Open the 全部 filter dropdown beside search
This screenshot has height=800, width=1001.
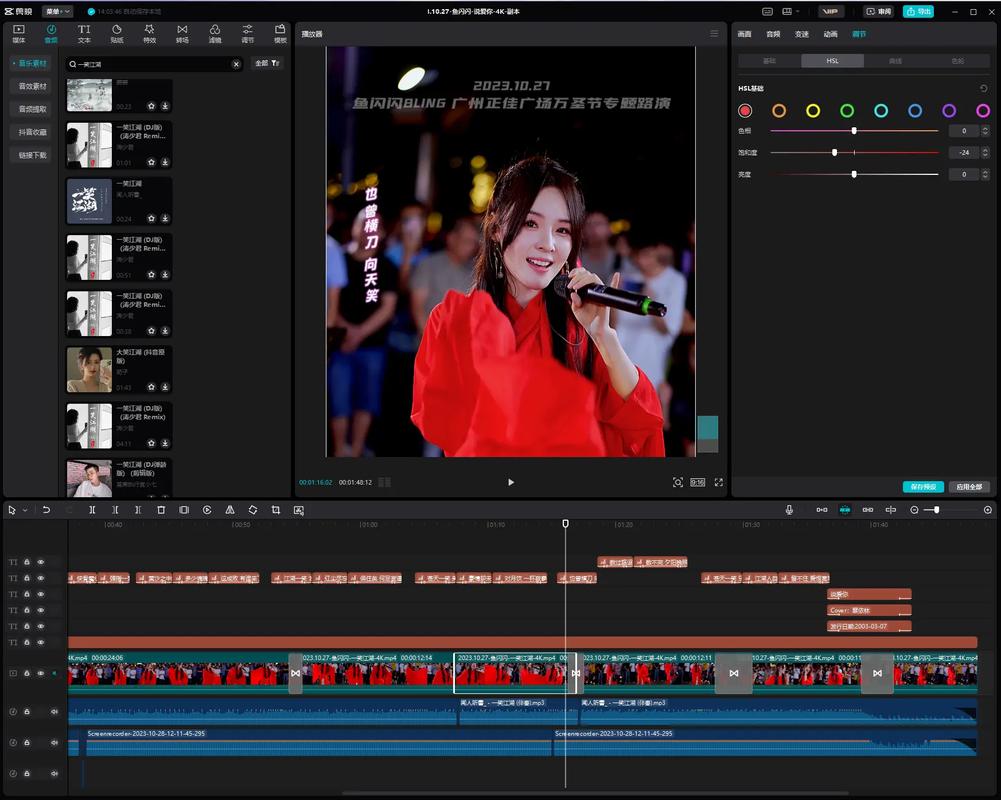[x=268, y=63]
